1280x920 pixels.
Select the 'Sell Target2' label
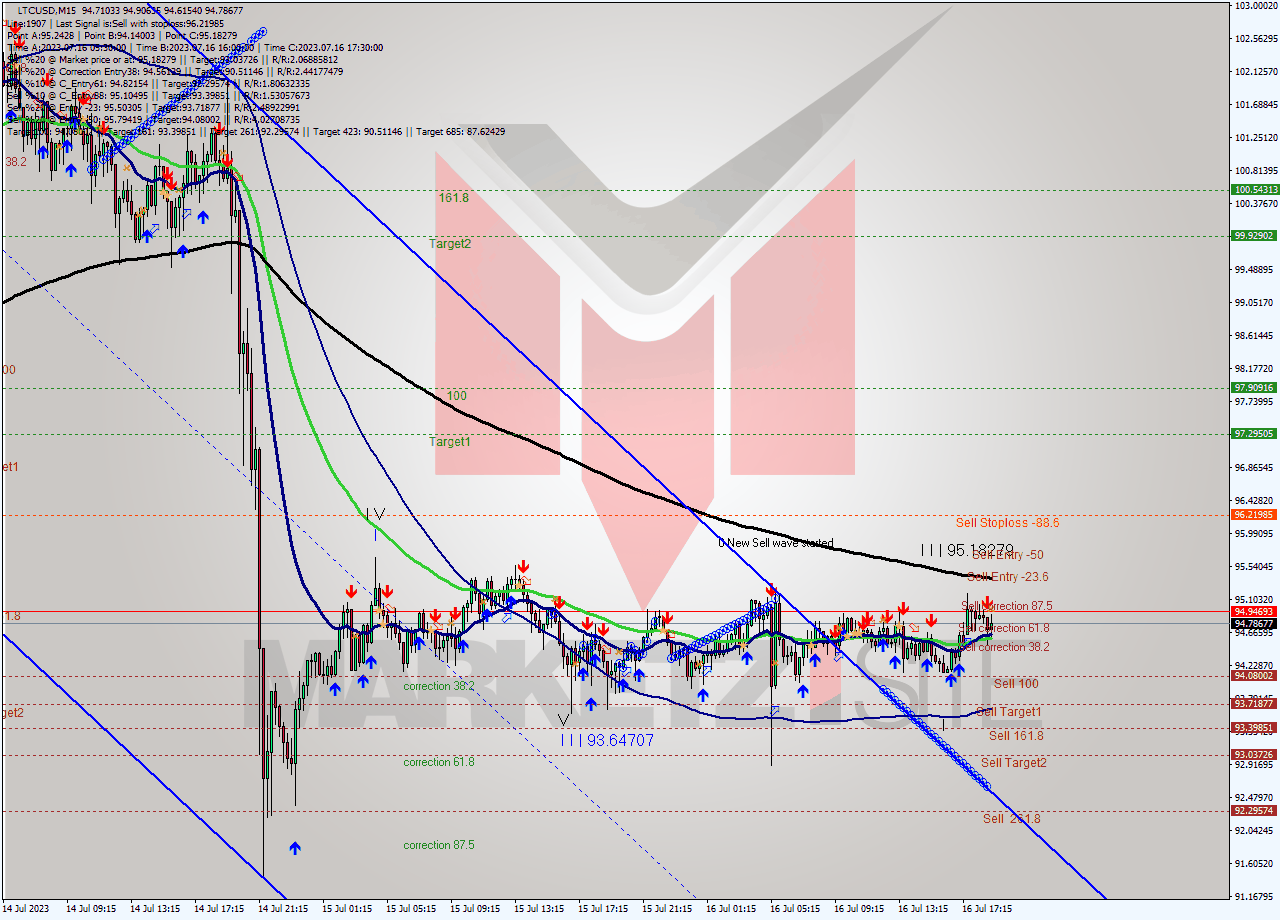(1014, 763)
